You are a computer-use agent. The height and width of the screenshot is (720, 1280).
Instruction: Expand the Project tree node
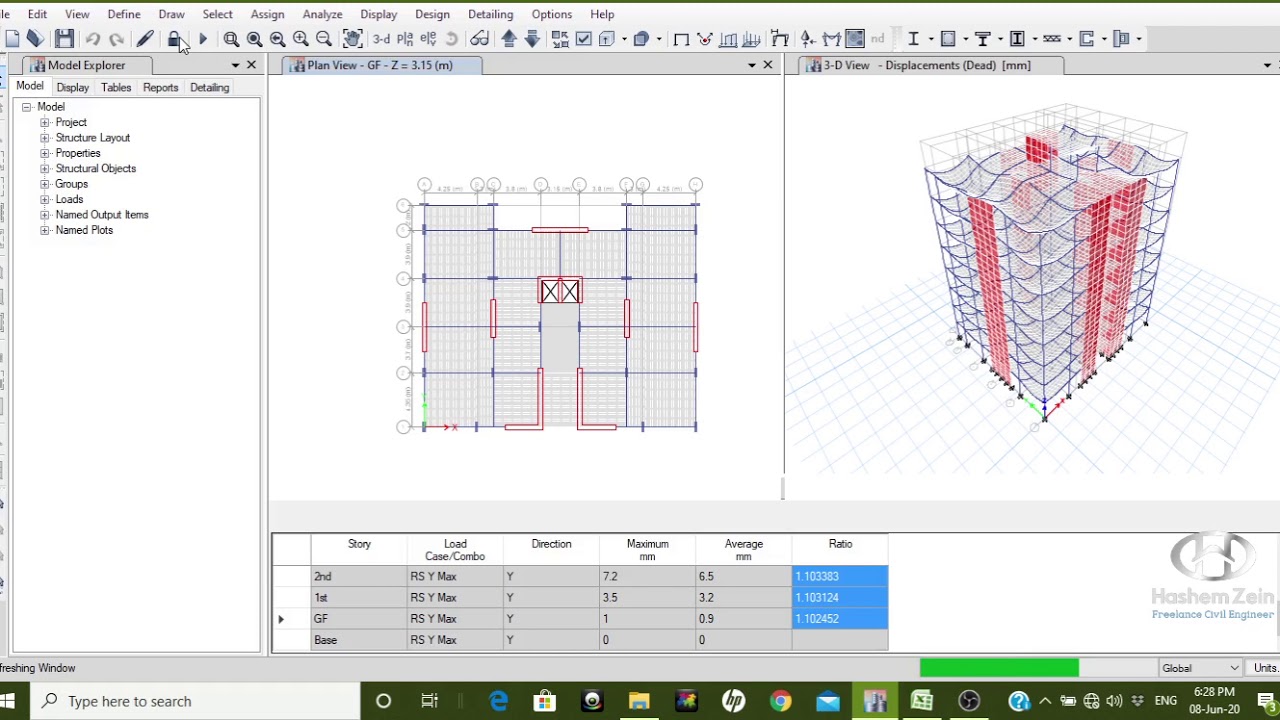(x=45, y=122)
